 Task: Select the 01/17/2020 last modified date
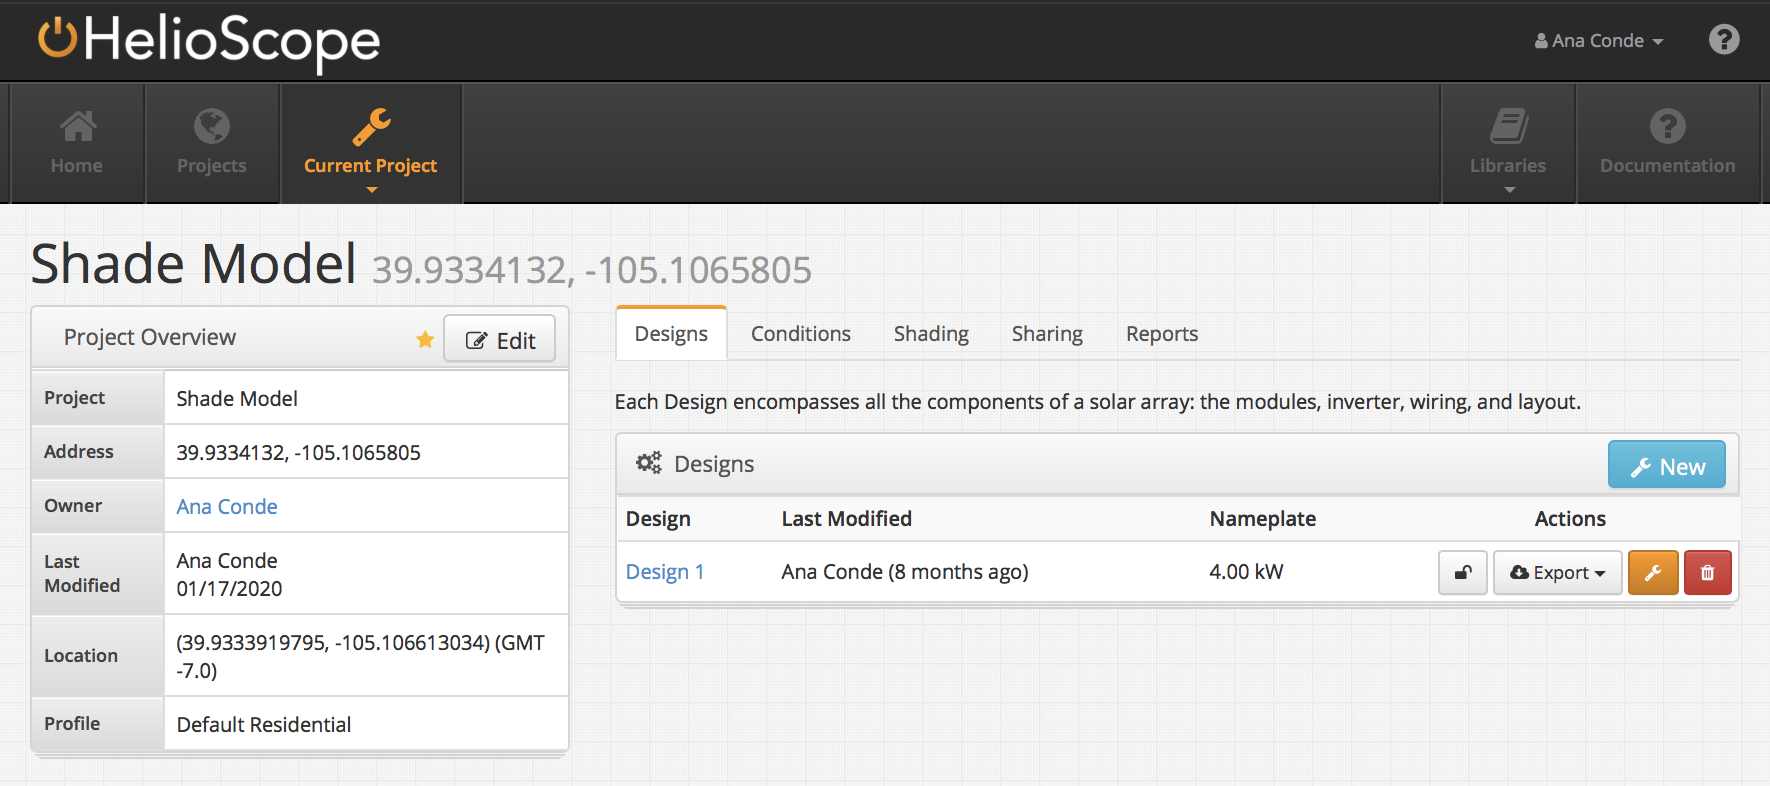tap(229, 589)
